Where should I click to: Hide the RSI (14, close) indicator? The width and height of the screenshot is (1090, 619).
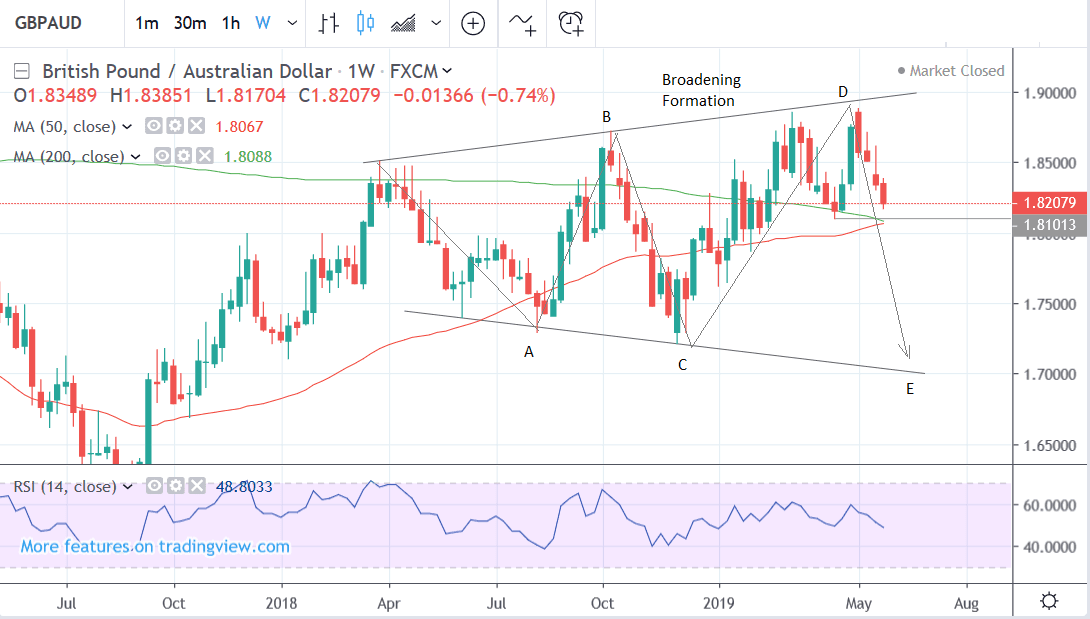[x=155, y=487]
